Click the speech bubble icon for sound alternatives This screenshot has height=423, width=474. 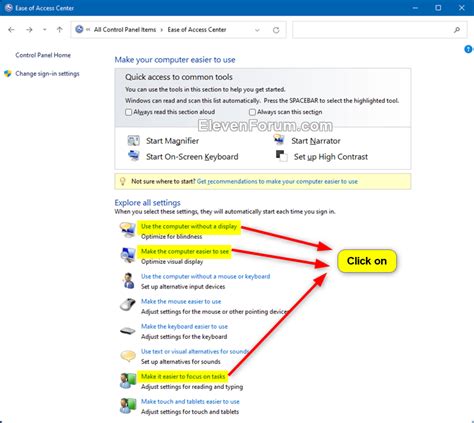pos(128,356)
